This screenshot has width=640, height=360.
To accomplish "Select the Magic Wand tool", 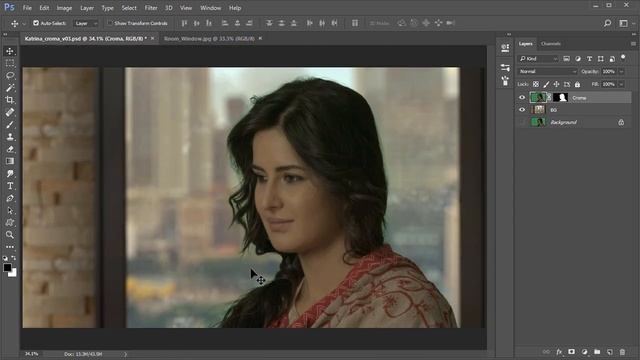I will pos(10,88).
